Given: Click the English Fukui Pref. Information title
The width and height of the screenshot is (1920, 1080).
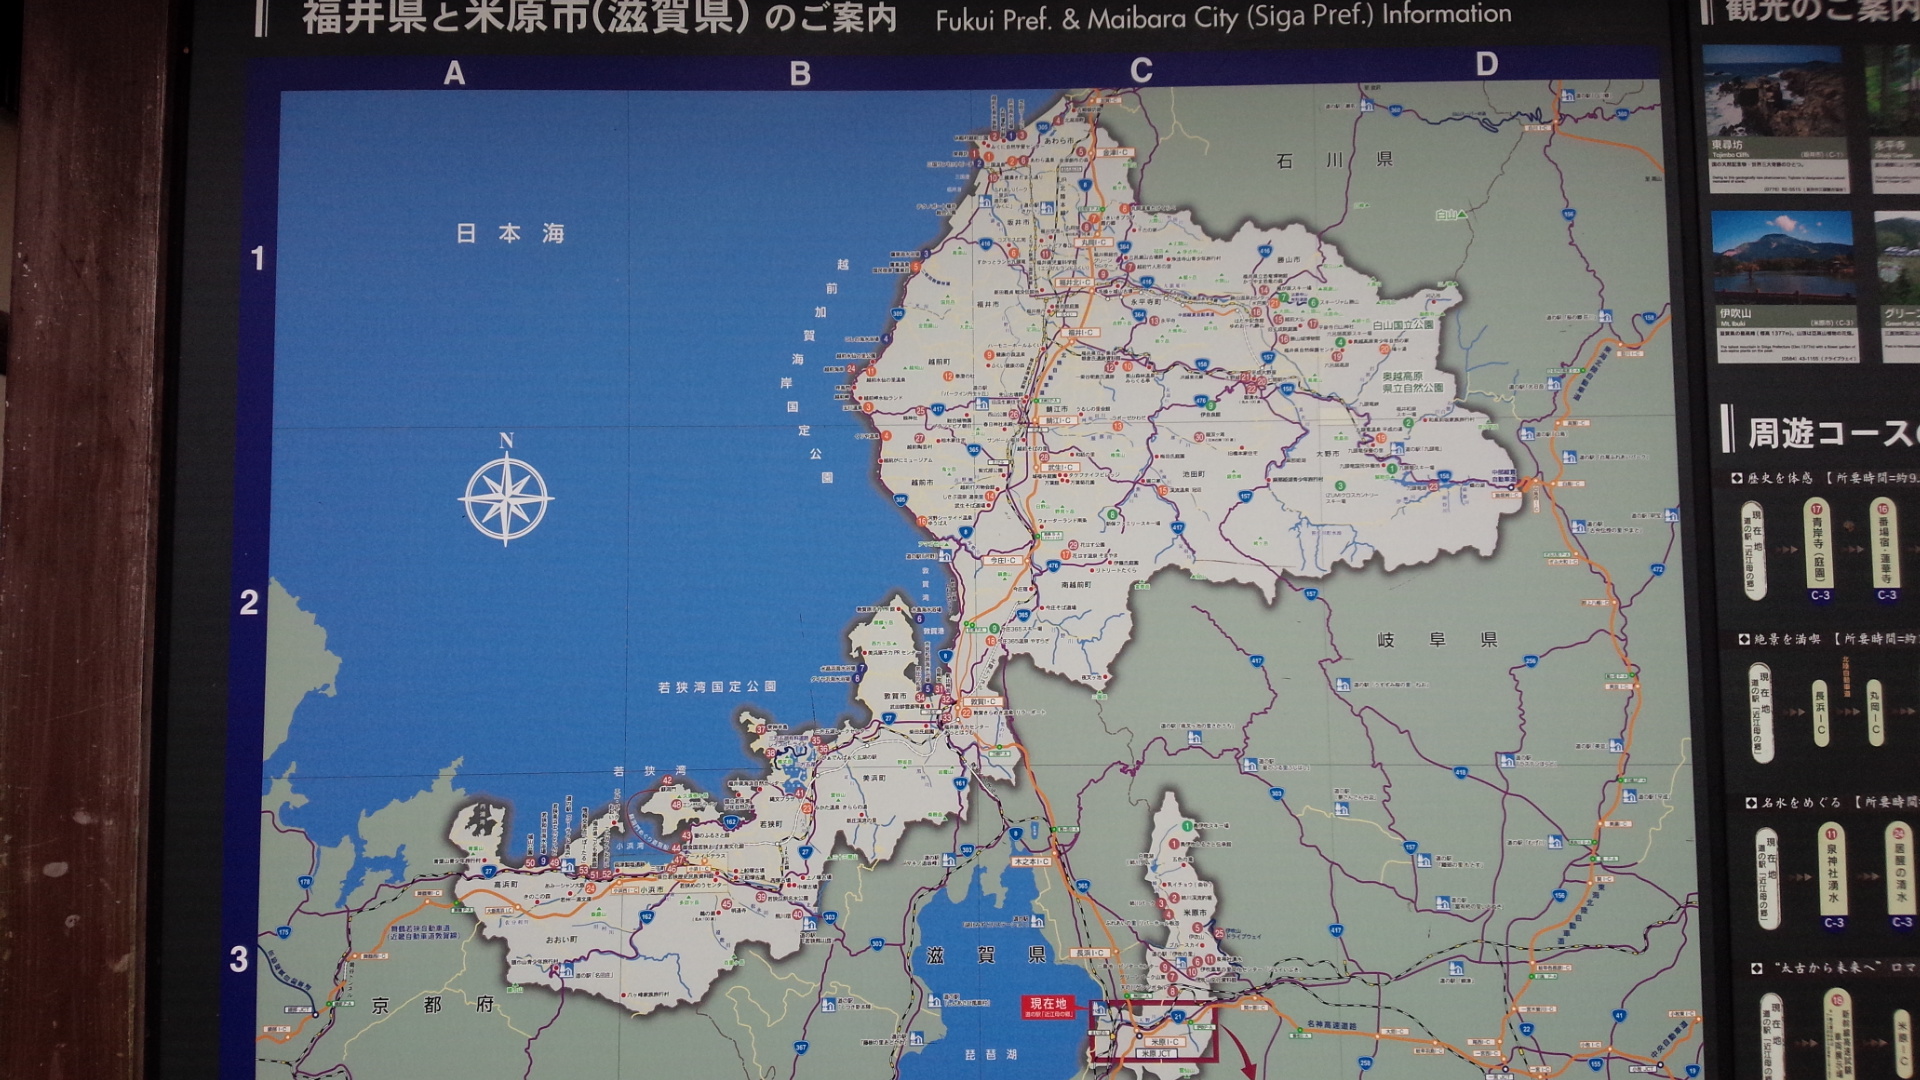Looking at the screenshot, I should pos(1223,17).
